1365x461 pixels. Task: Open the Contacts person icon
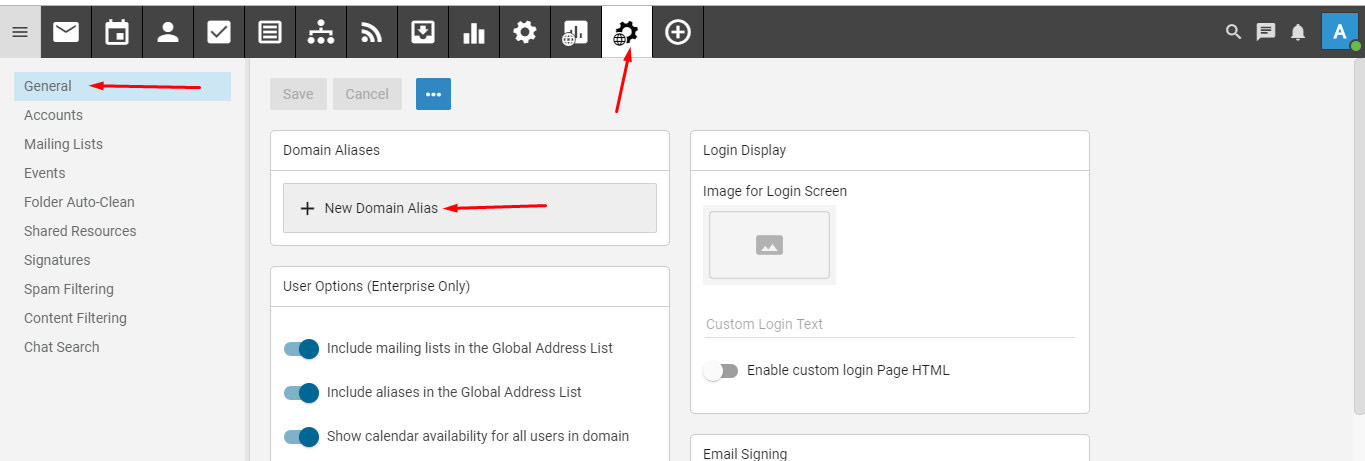168,32
